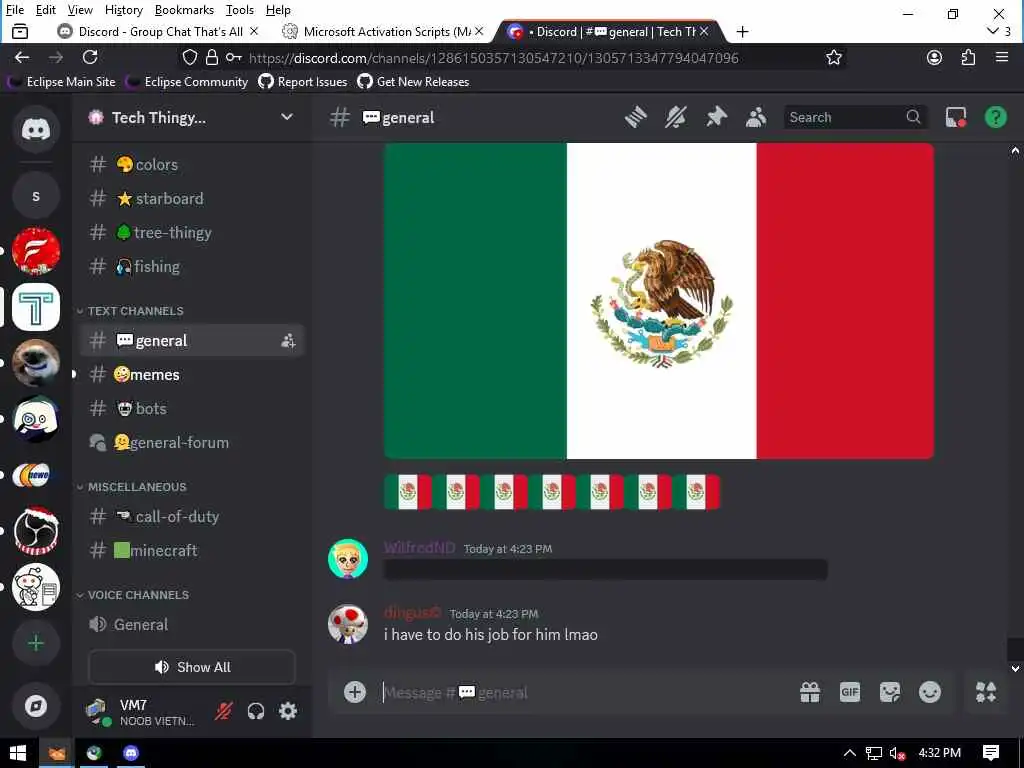The width and height of the screenshot is (1024, 768).
Task: Open the memes channel
Action: click(192, 375)
